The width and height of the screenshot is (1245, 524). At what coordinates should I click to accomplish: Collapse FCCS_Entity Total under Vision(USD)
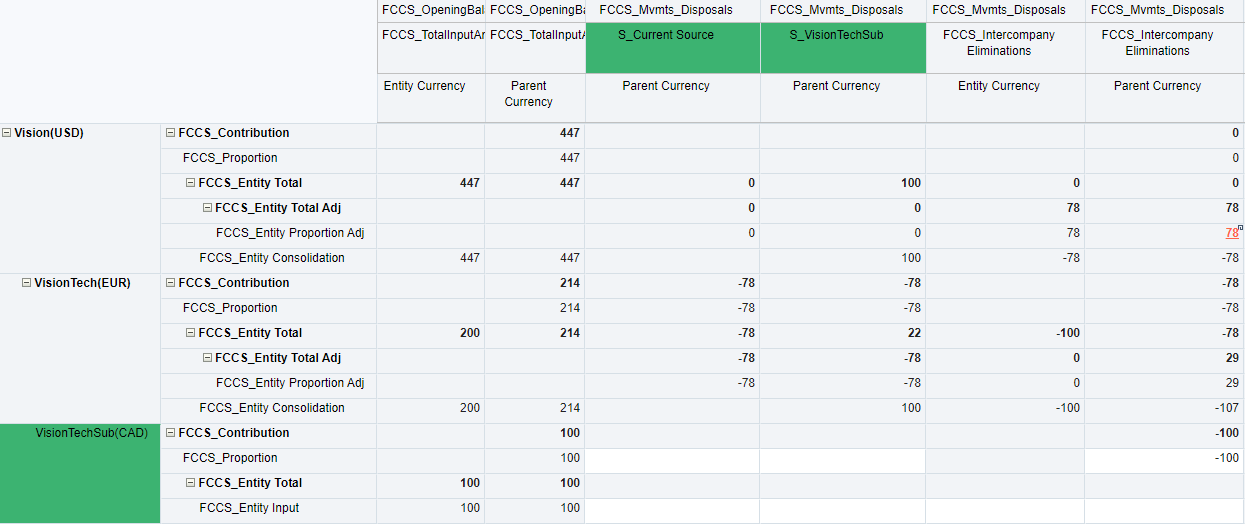[191, 183]
